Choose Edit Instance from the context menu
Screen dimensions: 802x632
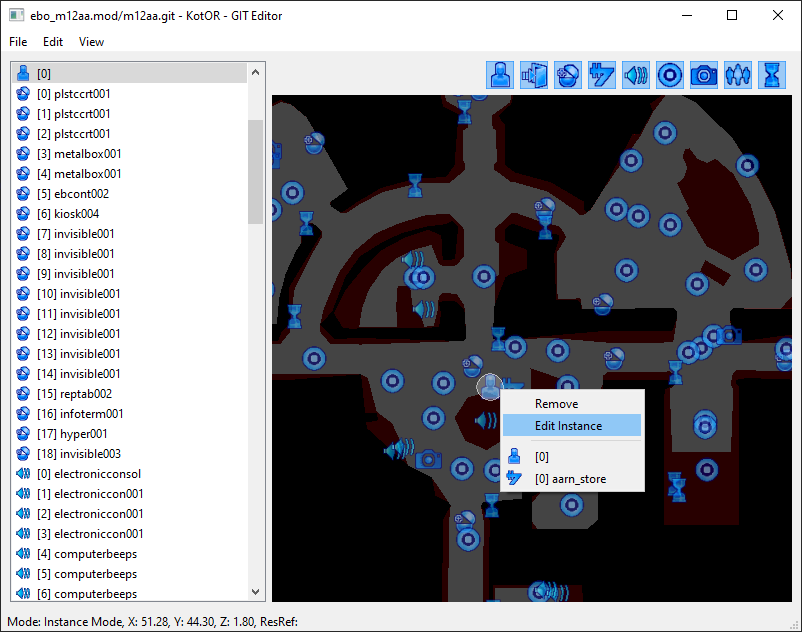tap(571, 425)
